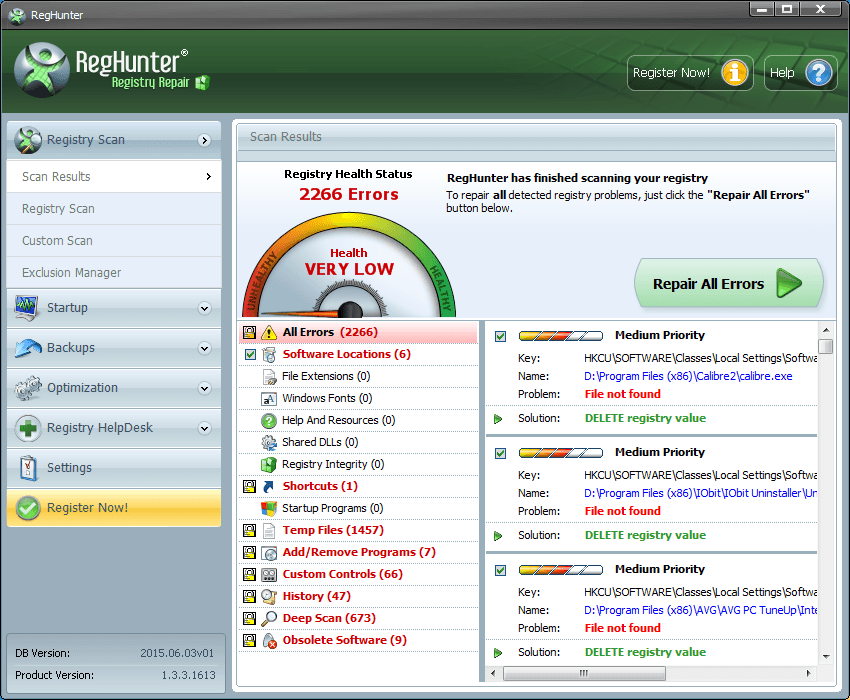Toggle the Temp Files category checkbox
The image size is (850, 700).
point(249,530)
